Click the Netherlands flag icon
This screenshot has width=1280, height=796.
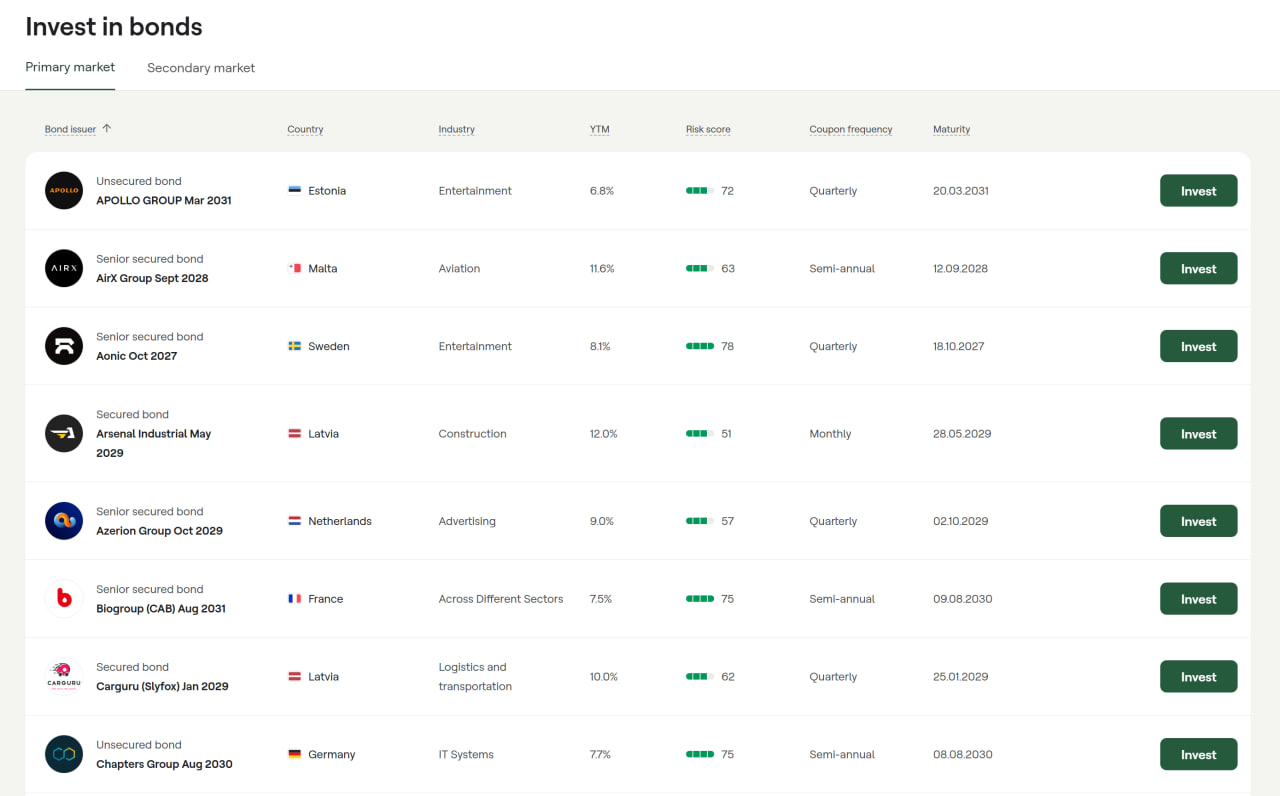[x=295, y=521]
